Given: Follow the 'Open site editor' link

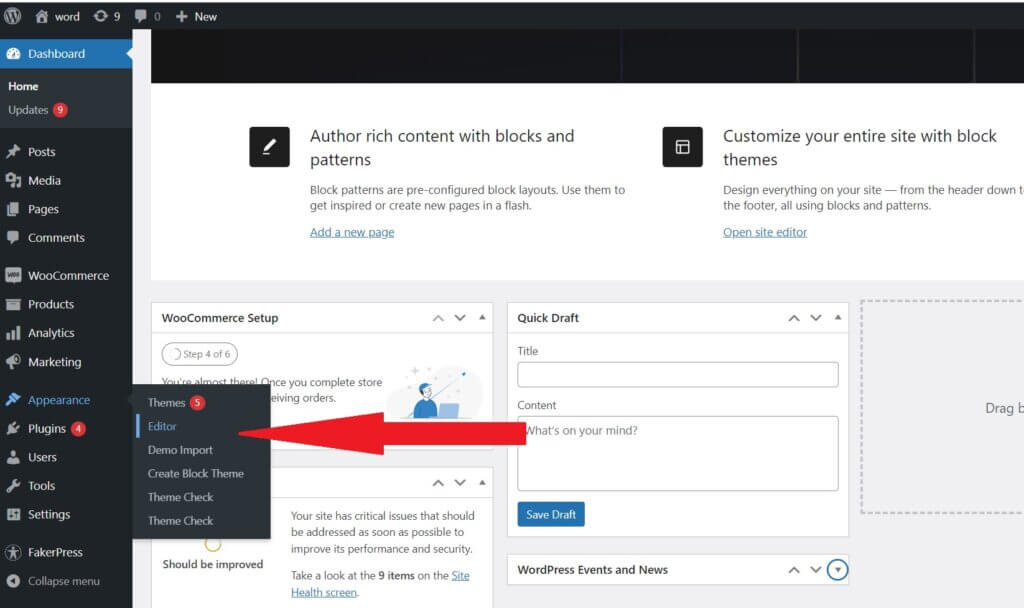Looking at the screenshot, I should [764, 232].
